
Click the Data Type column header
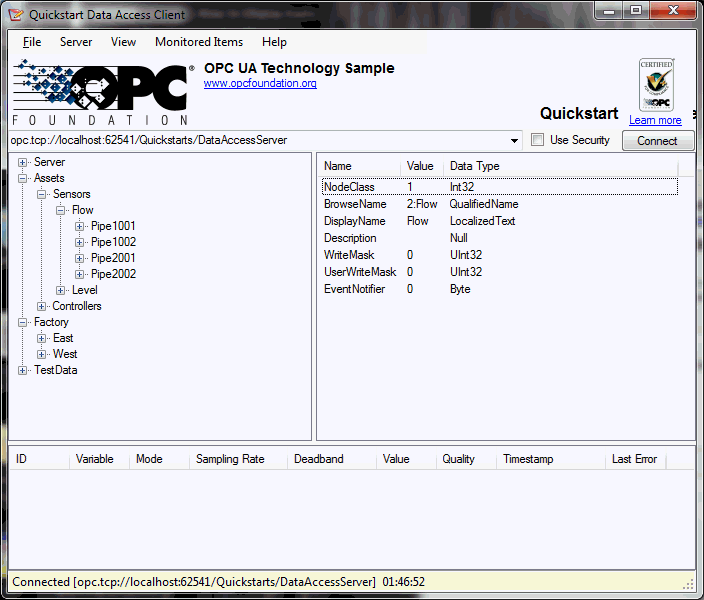tap(562, 166)
